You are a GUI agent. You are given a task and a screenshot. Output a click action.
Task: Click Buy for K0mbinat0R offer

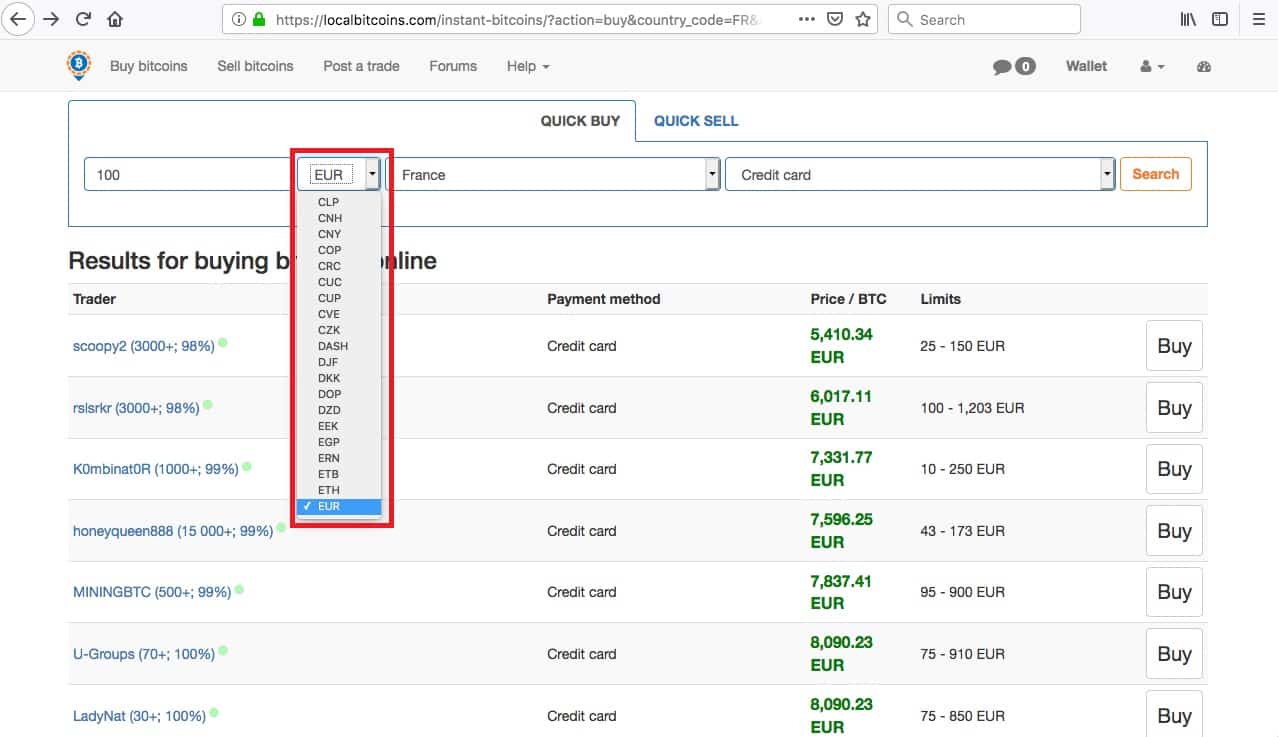[1174, 469]
